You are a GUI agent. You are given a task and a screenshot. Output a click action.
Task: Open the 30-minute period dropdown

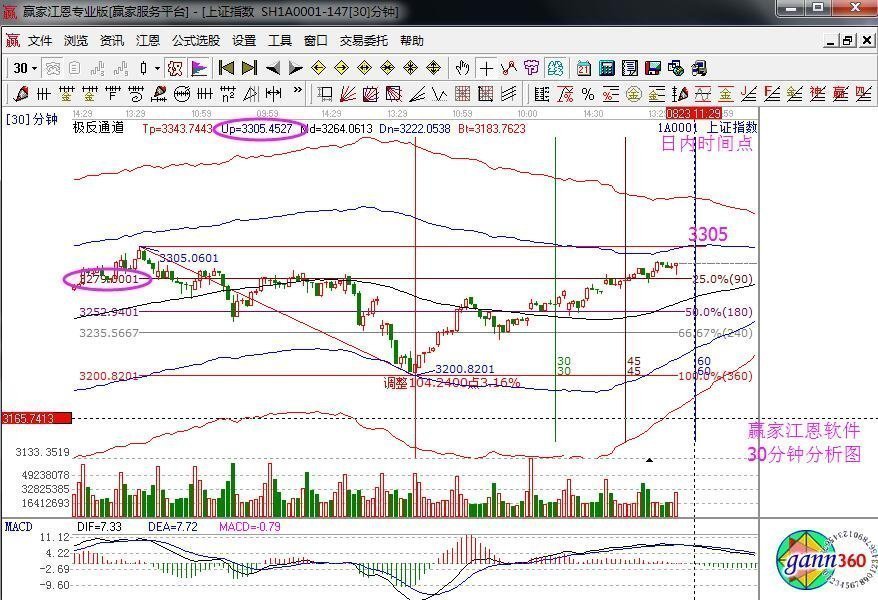(x=35, y=69)
